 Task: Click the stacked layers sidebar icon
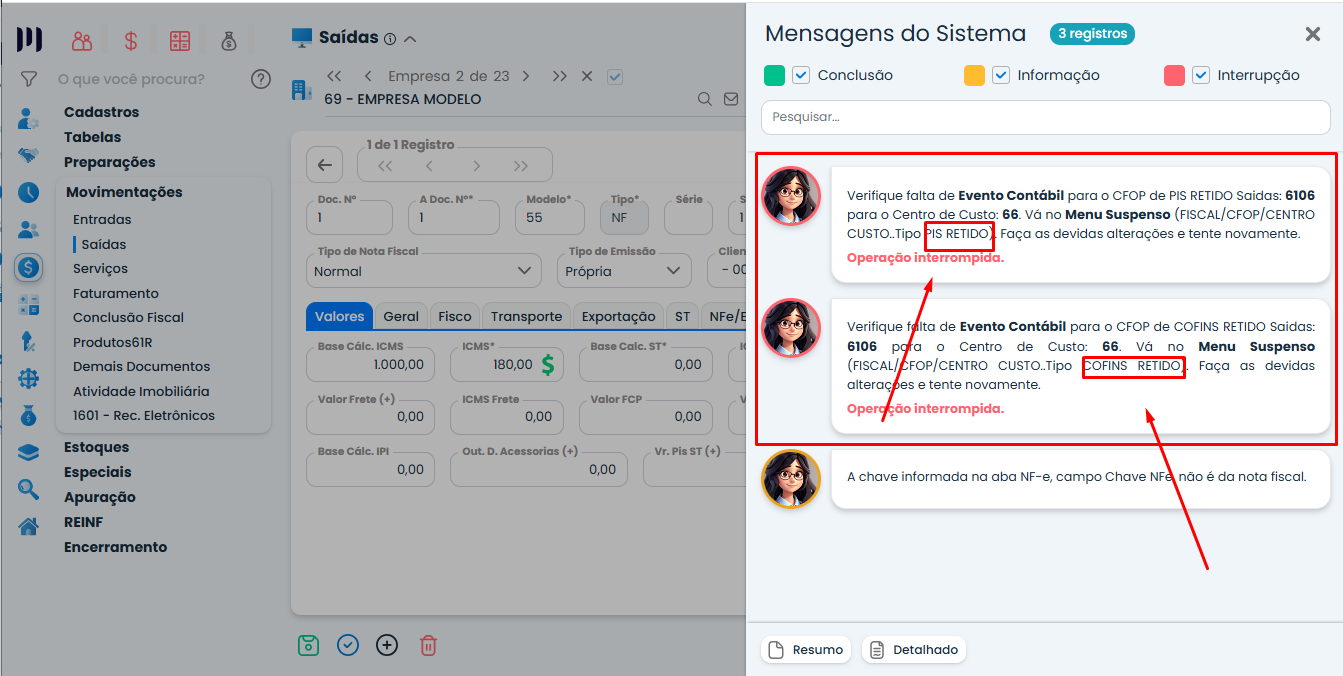[x=28, y=452]
